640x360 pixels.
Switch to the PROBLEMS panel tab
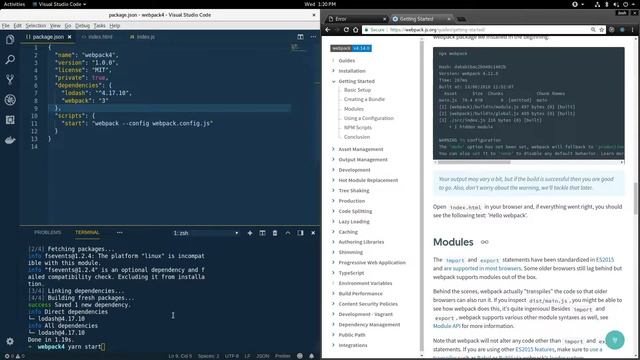pyautogui.click(x=48, y=233)
